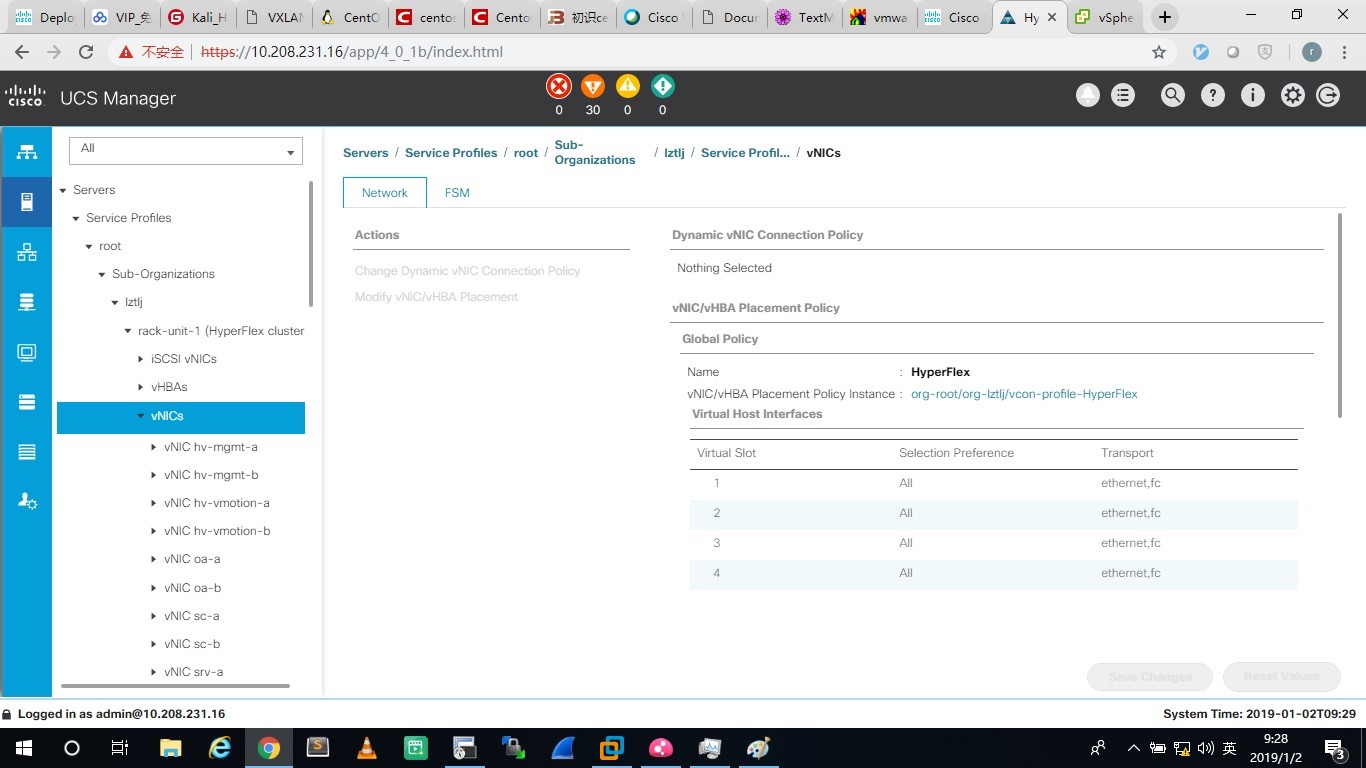
Task: Click the Reset Values button
Action: (x=1282, y=677)
